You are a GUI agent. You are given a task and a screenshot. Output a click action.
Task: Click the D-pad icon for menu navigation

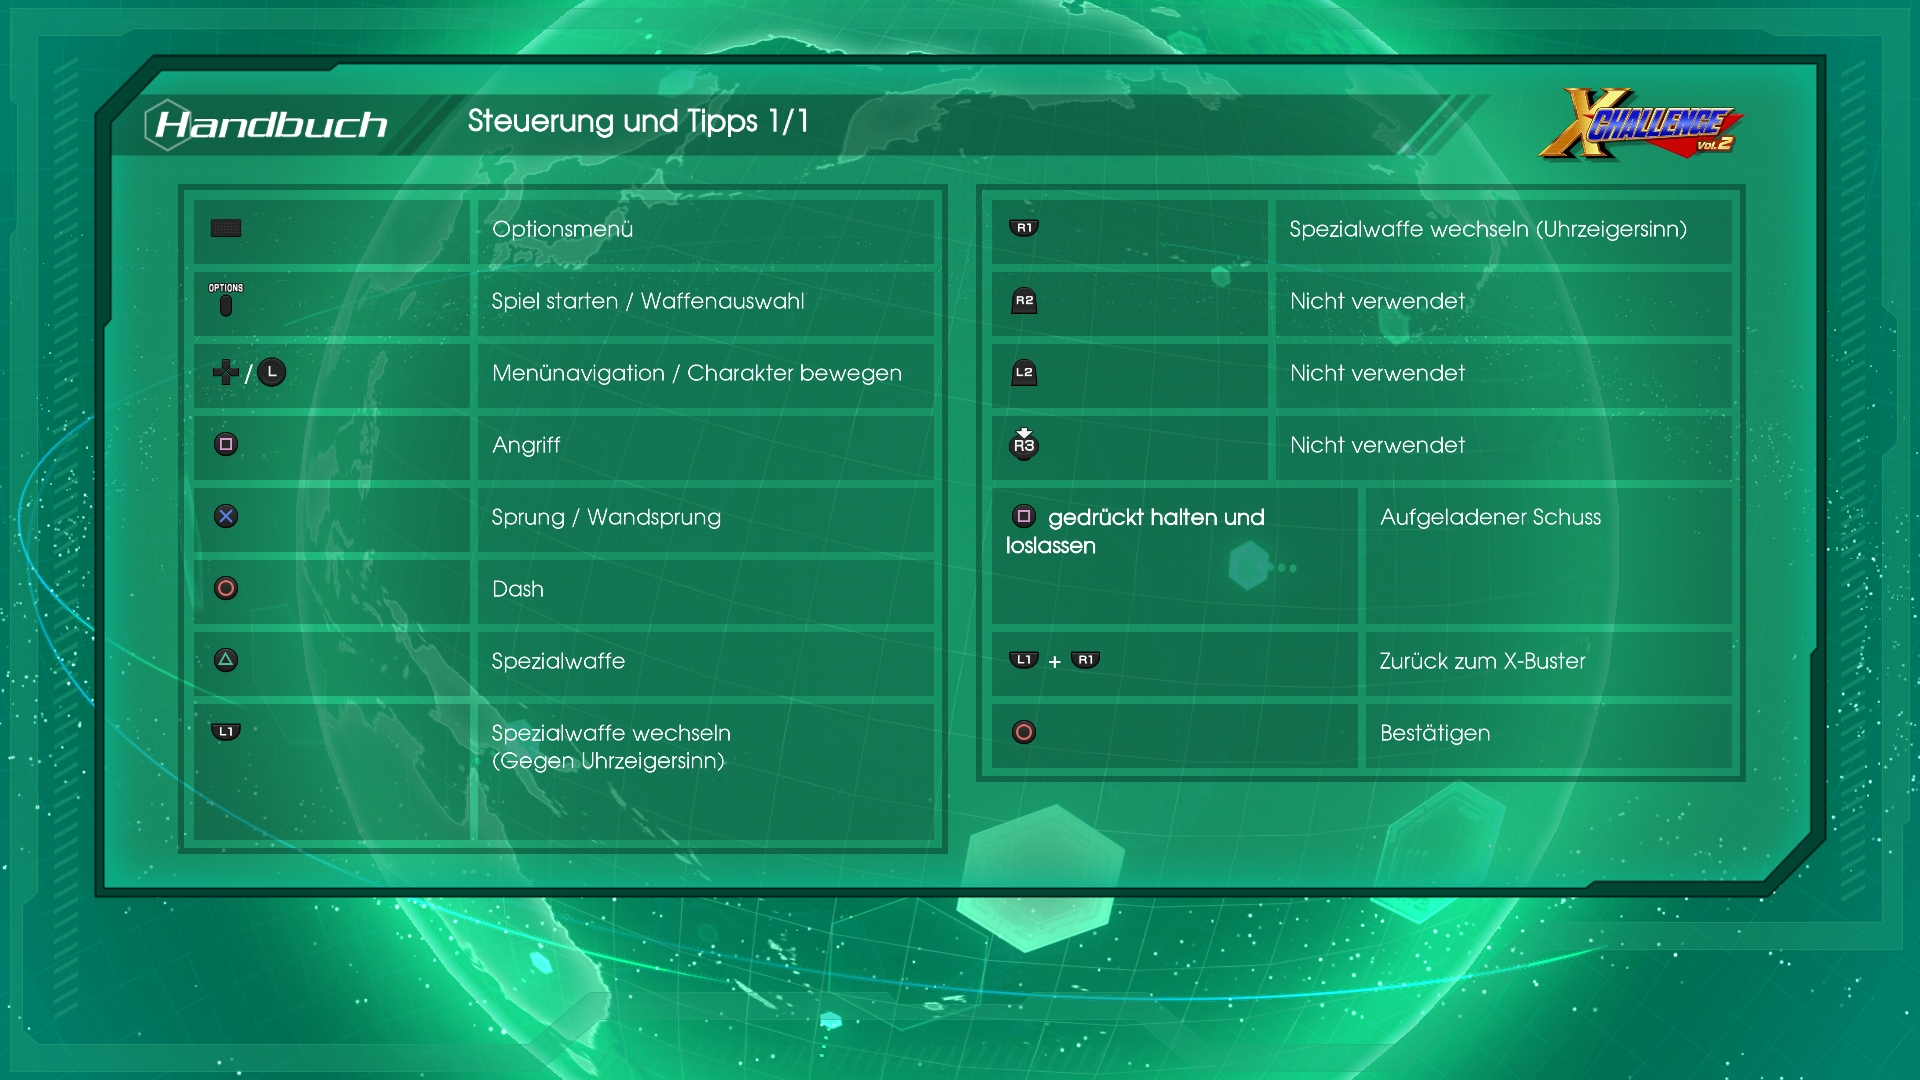click(225, 372)
